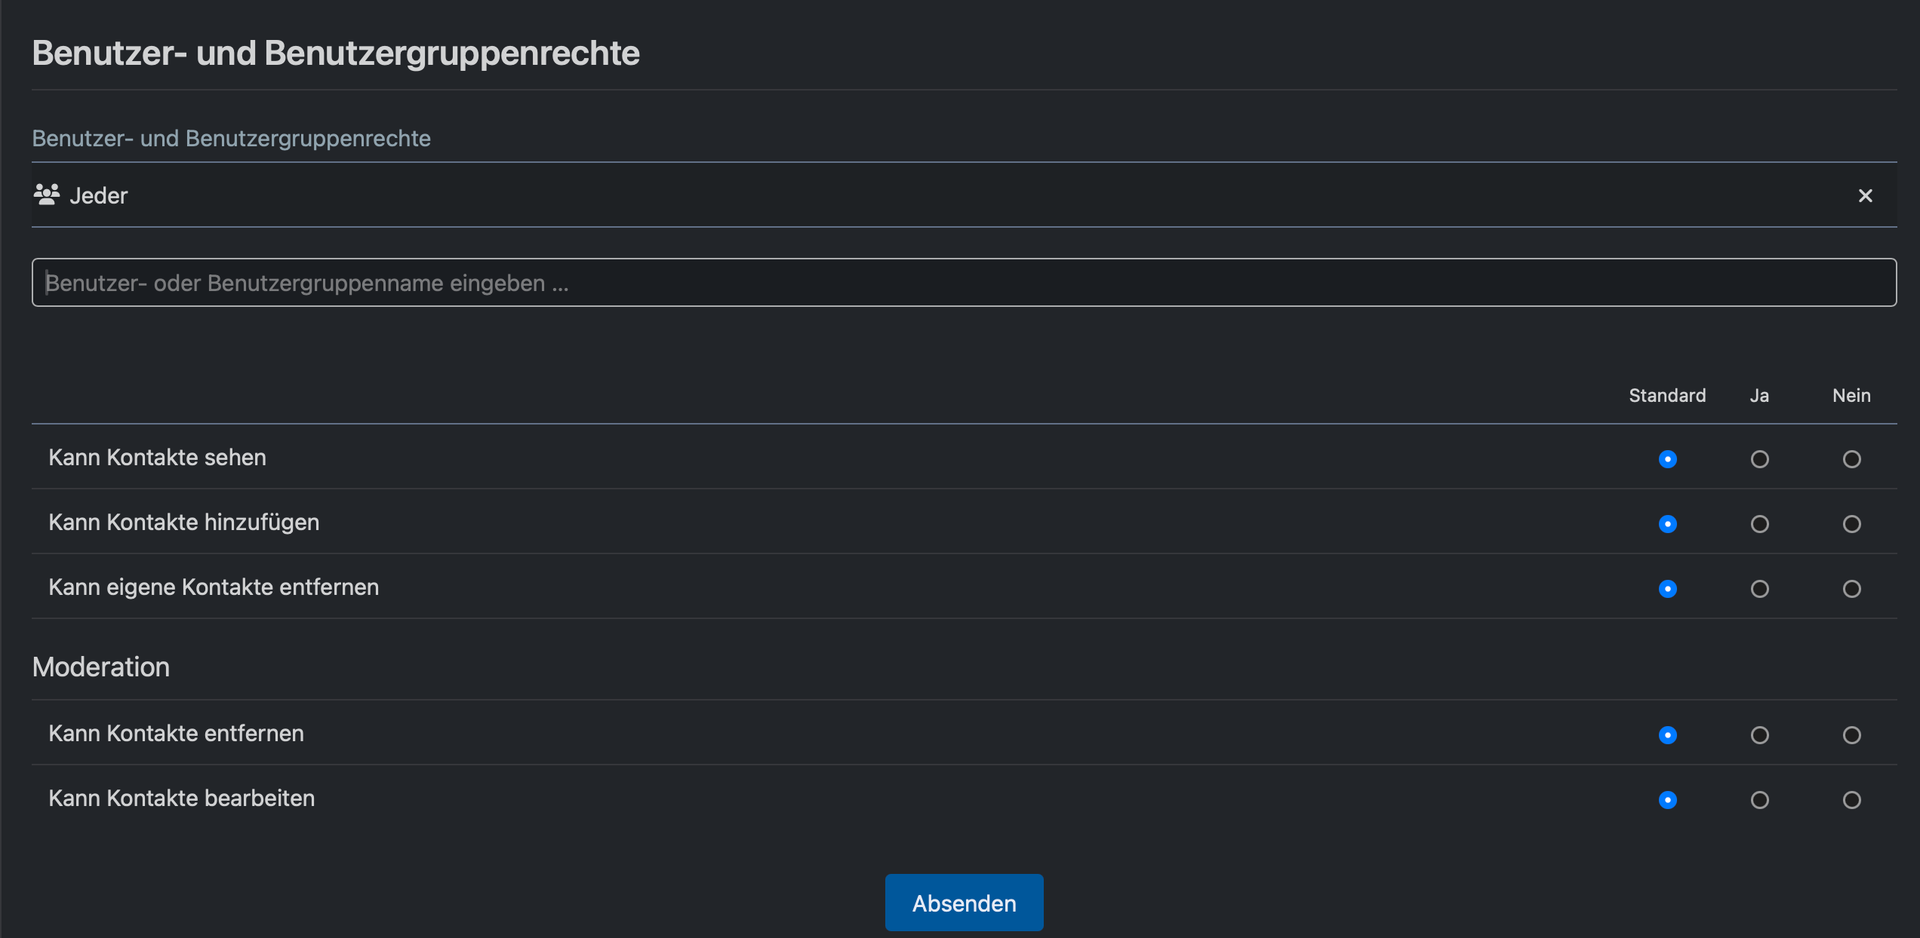Choose Standard for 'Kann Kontakte bearbeiten'
The height and width of the screenshot is (938, 1920).
click(x=1667, y=800)
